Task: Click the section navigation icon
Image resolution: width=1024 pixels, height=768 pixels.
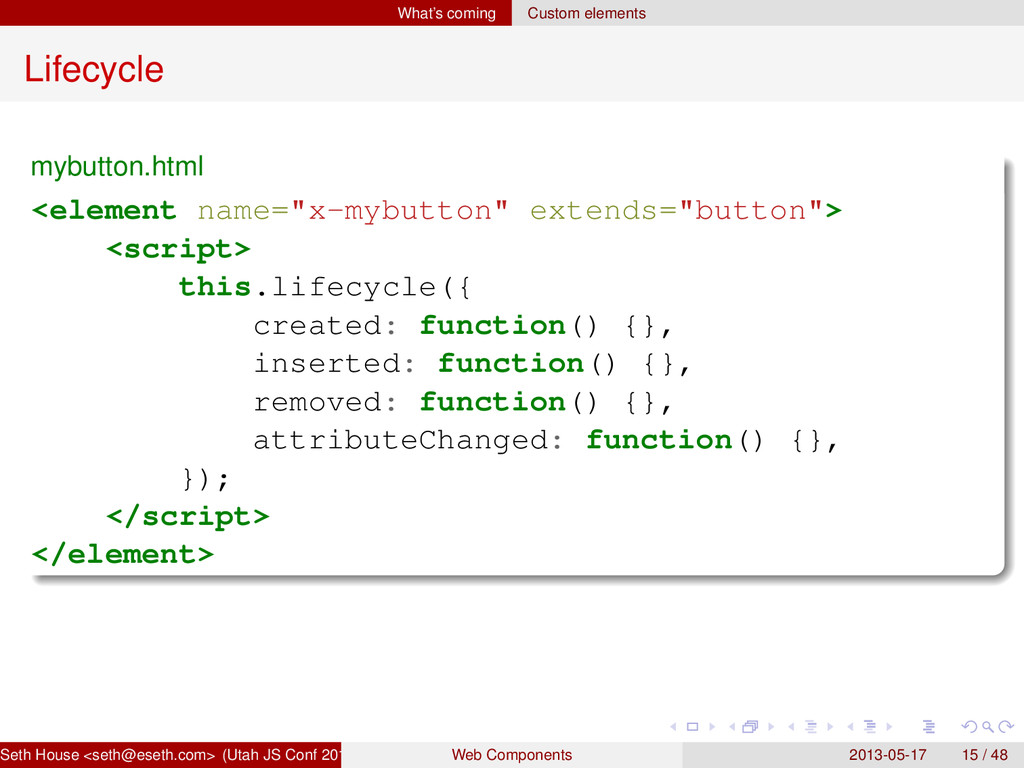Action: [x=870, y=726]
